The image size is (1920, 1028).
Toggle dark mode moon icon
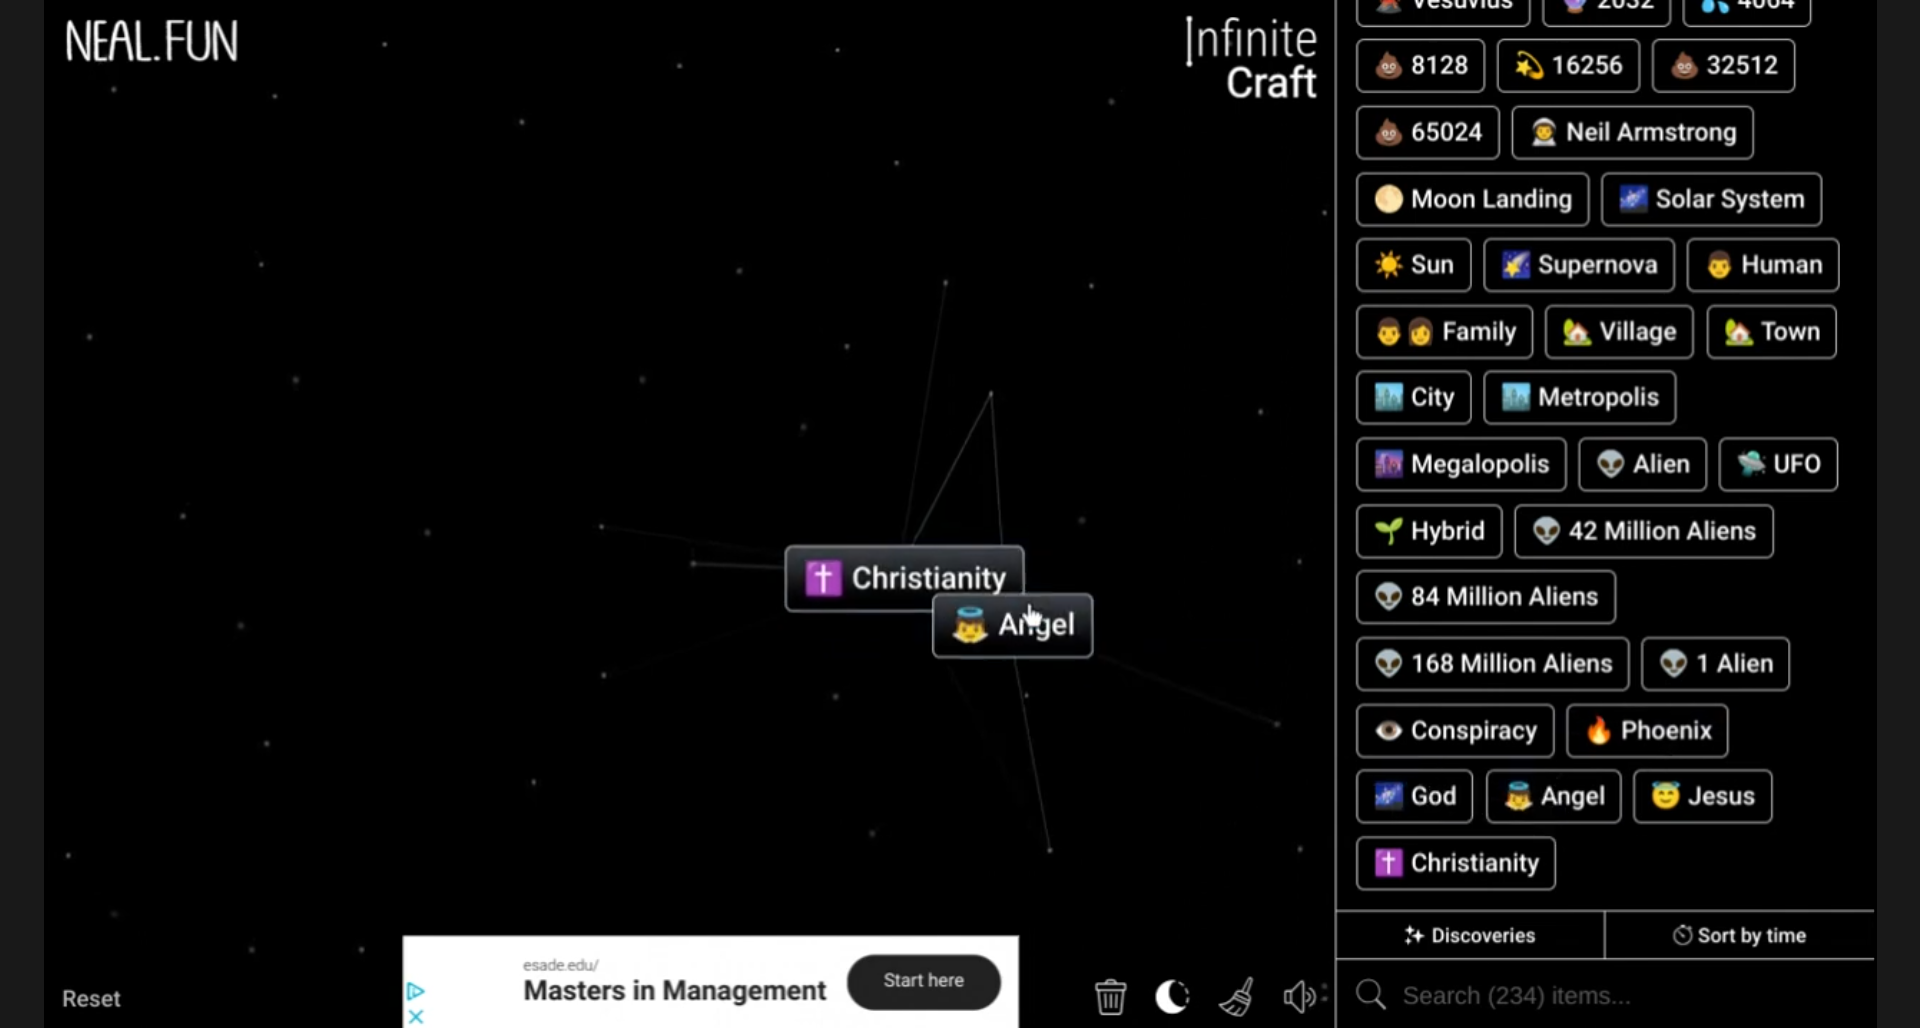pyautogui.click(x=1172, y=996)
